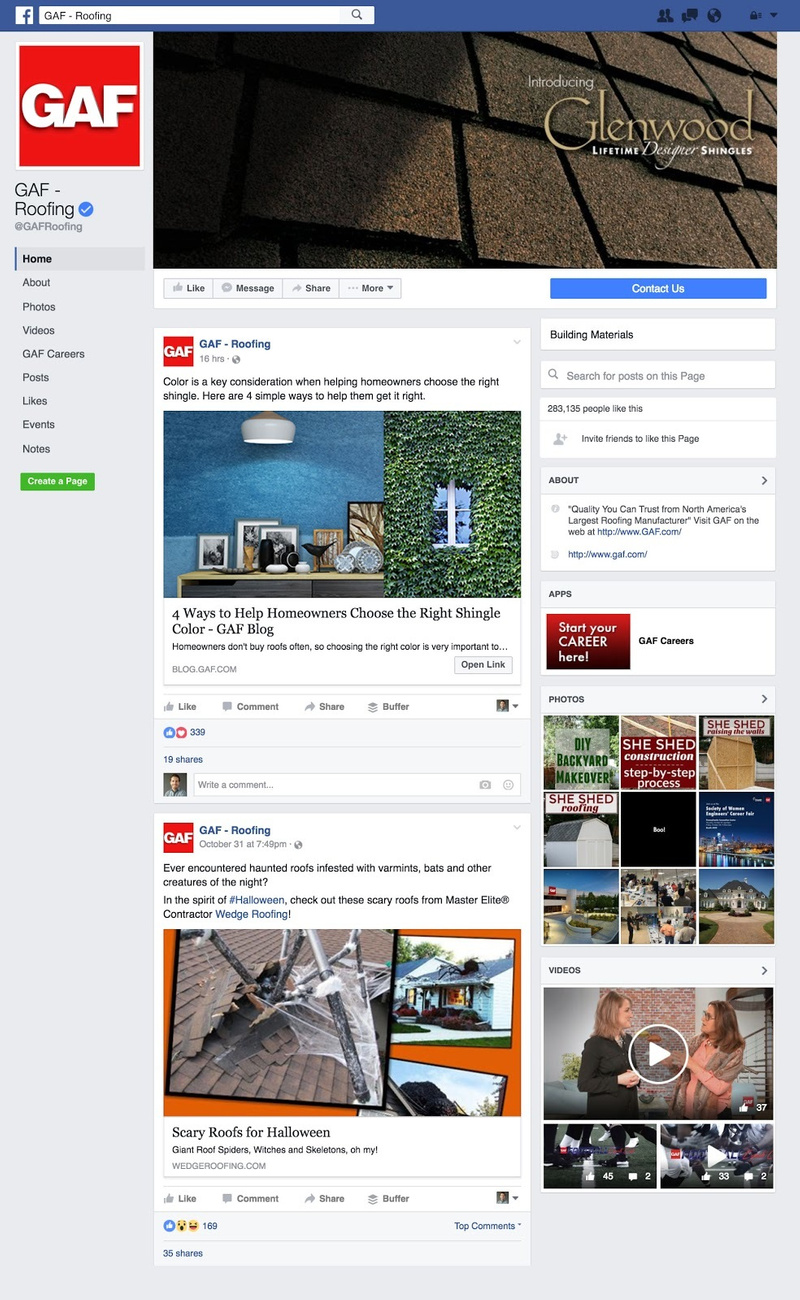The width and height of the screenshot is (800, 1300).
Task: Open the profile selector on the Halloween post
Action: pos(508,1198)
